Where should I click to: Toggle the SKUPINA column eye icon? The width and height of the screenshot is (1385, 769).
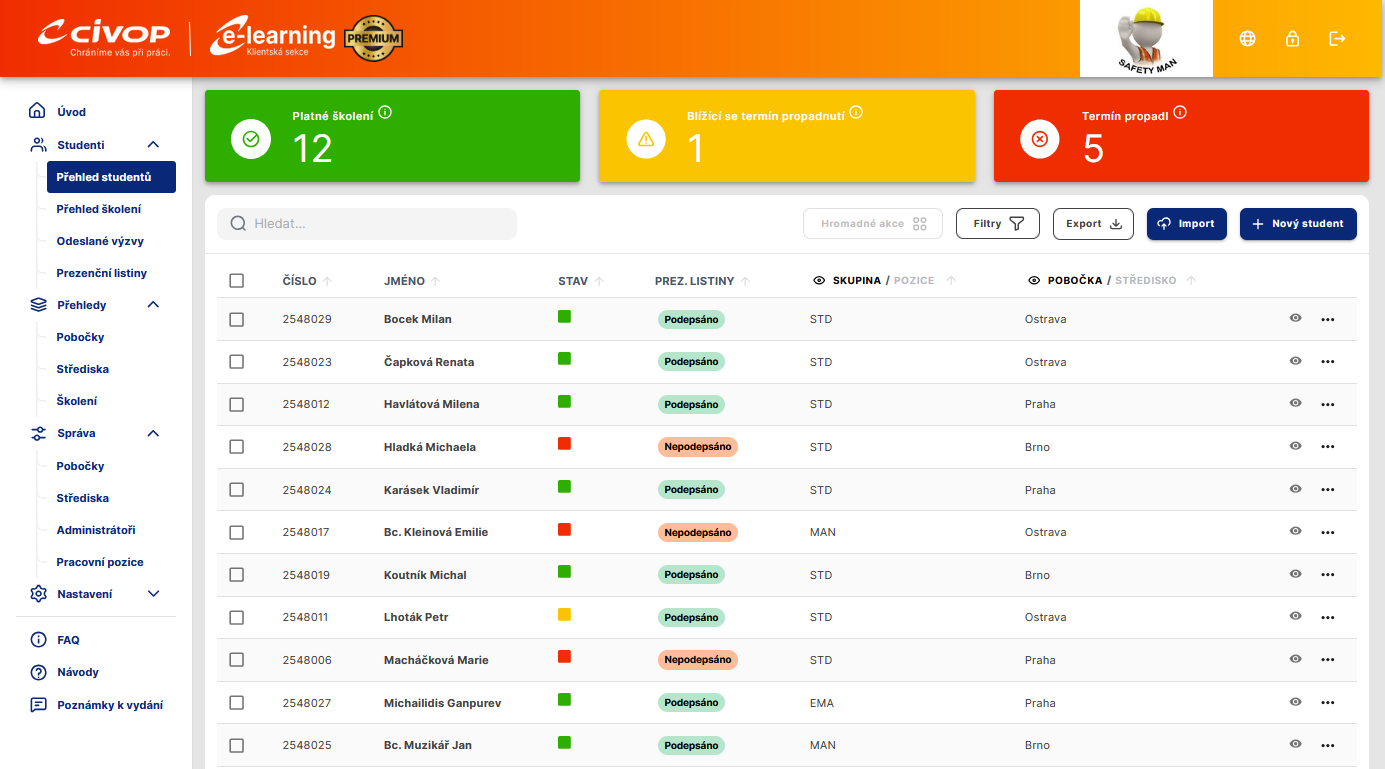(x=819, y=281)
